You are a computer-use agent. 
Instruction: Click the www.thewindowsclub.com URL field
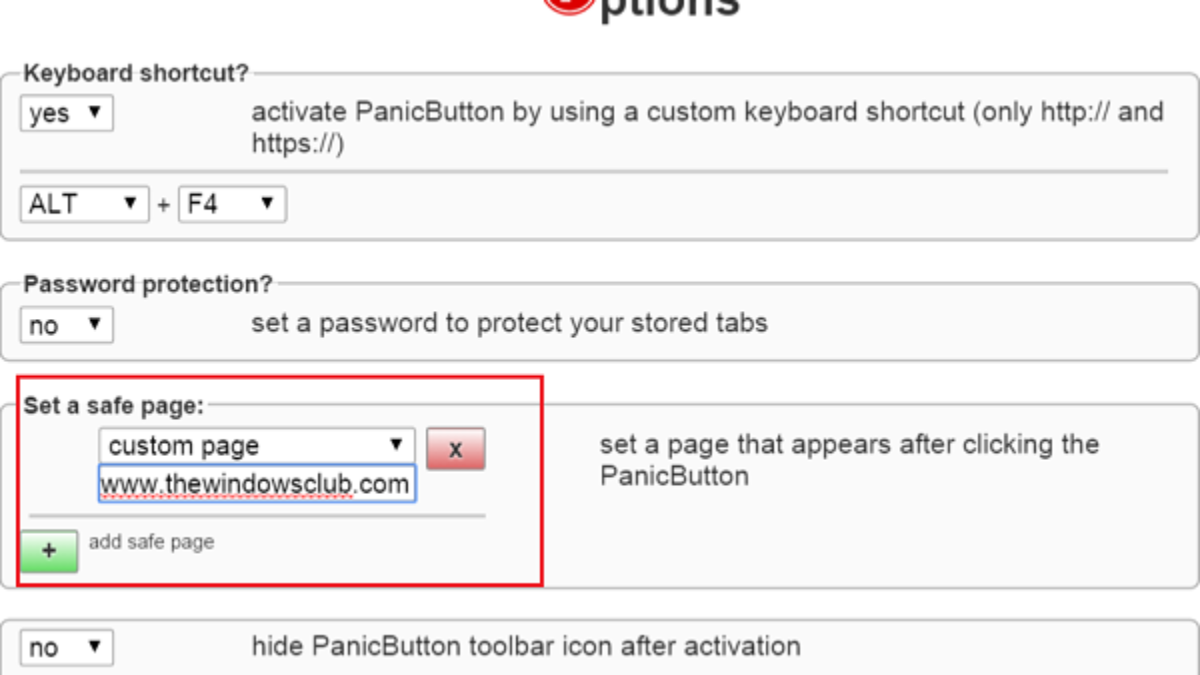tap(257, 485)
